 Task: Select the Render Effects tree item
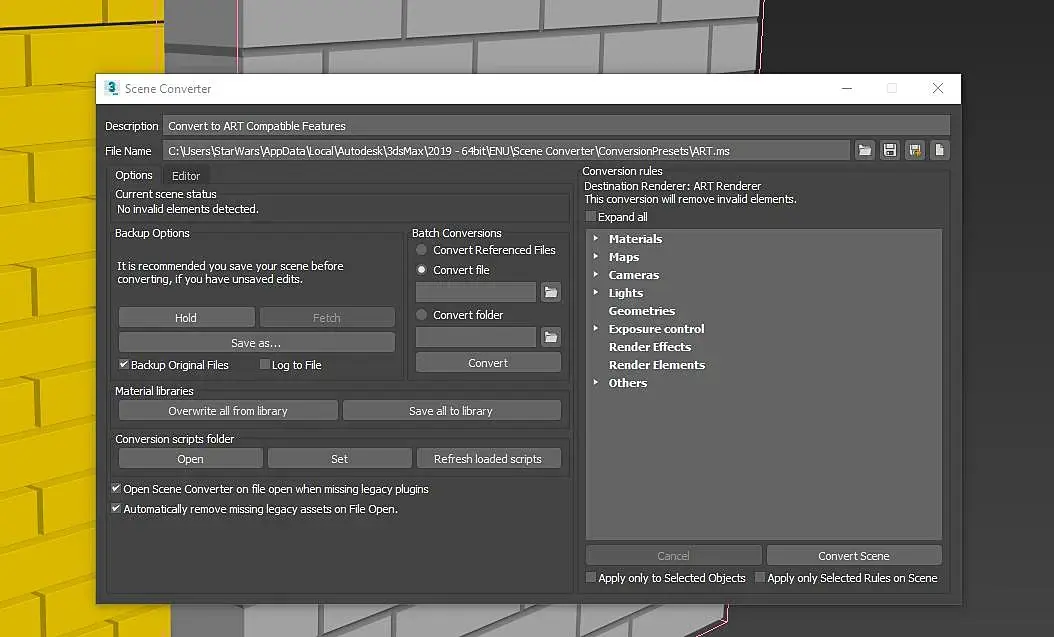point(649,347)
